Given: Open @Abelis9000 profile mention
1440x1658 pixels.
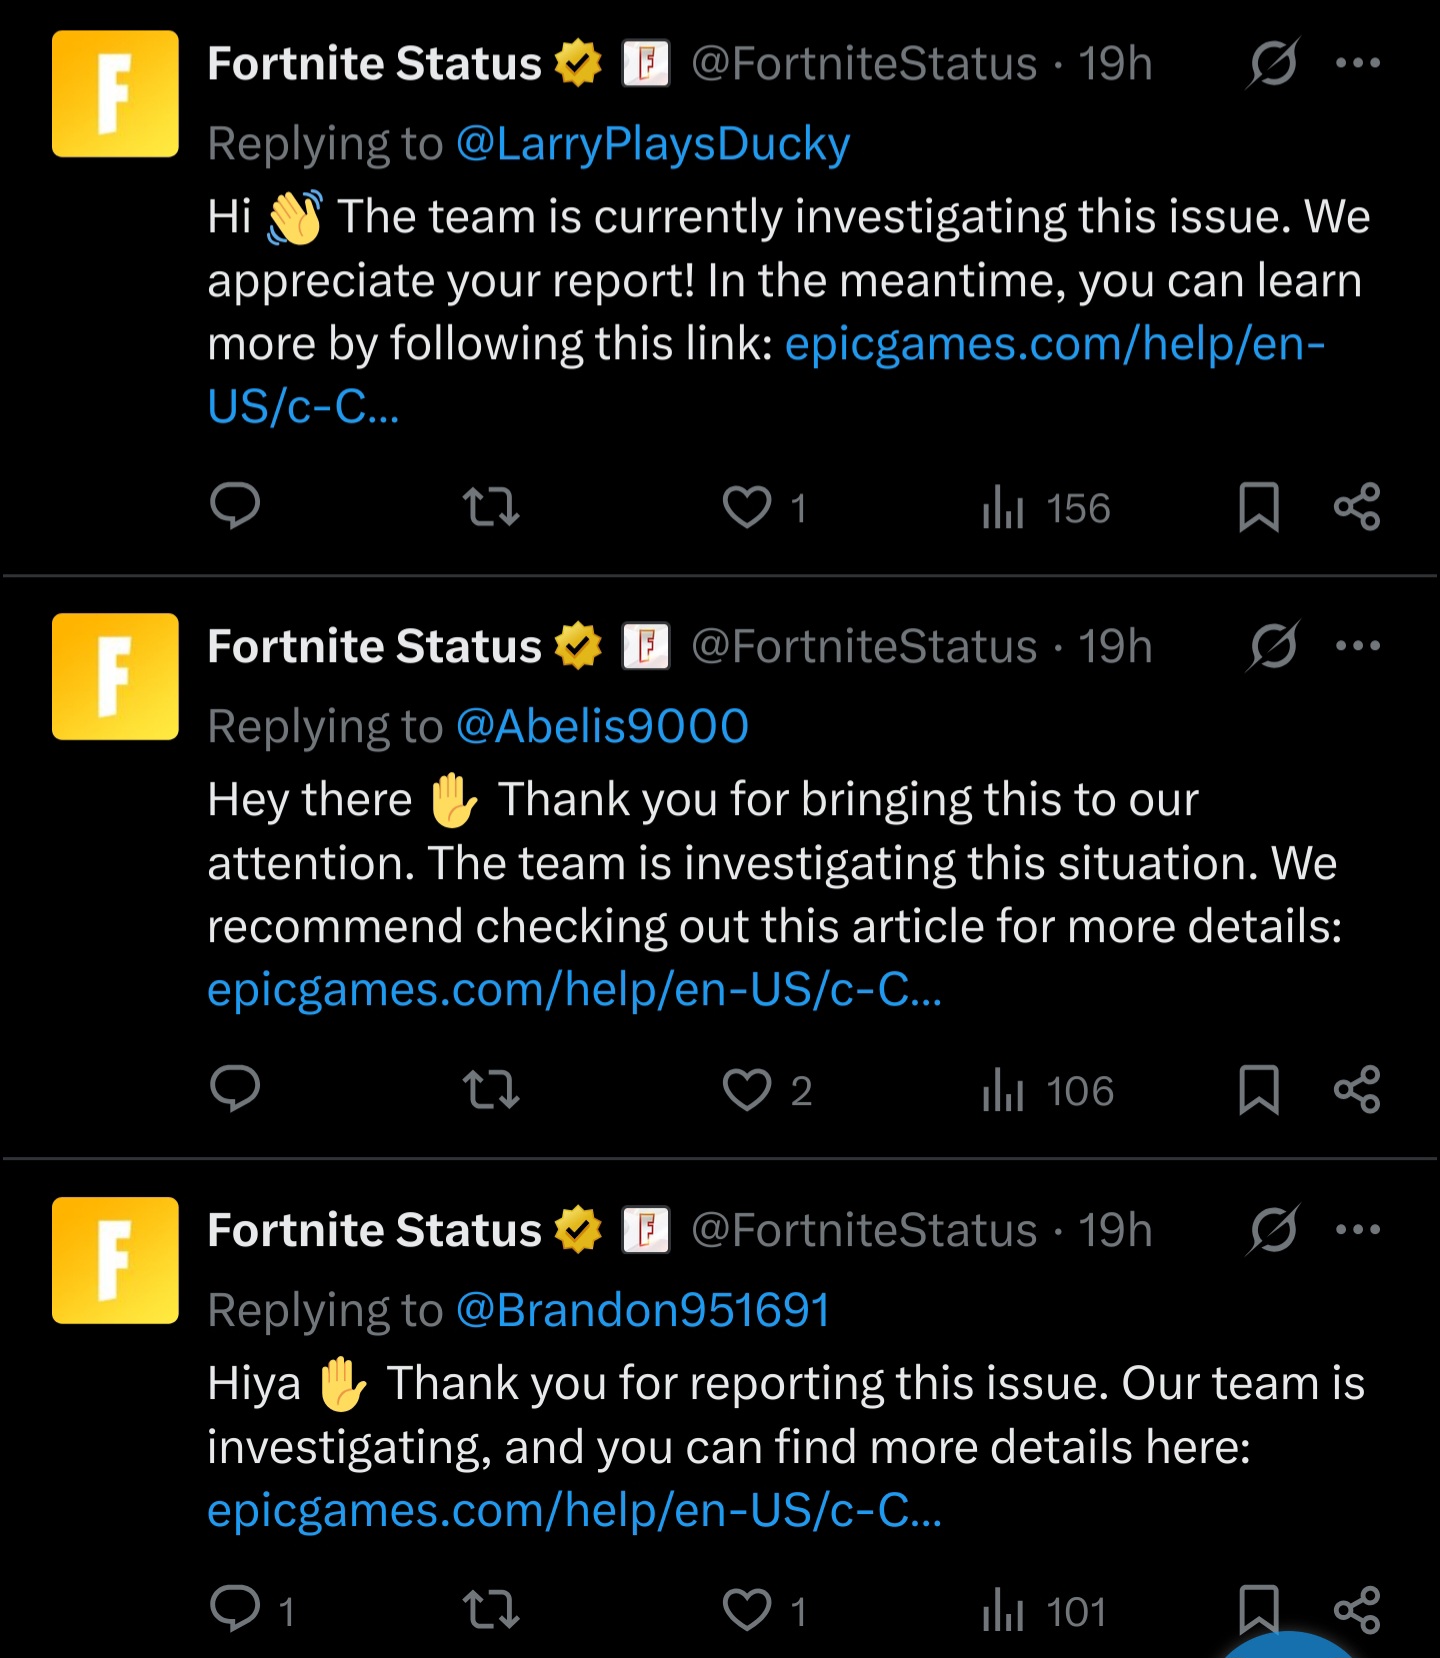Looking at the screenshot, I should tap(602, 727).
